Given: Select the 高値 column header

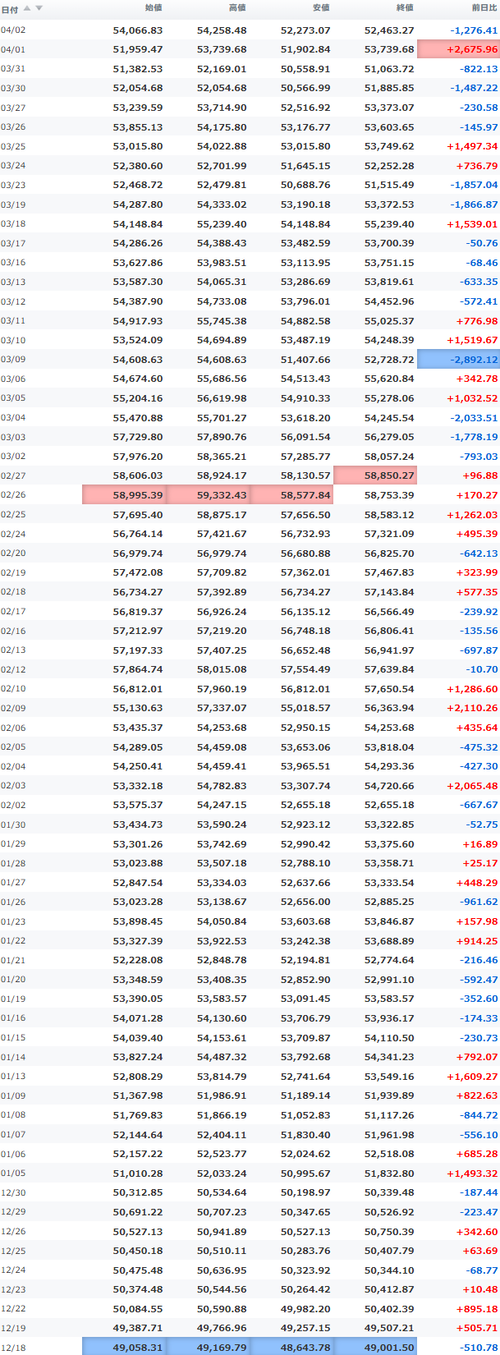Looking at the screenshot, I should pos(236,8).
